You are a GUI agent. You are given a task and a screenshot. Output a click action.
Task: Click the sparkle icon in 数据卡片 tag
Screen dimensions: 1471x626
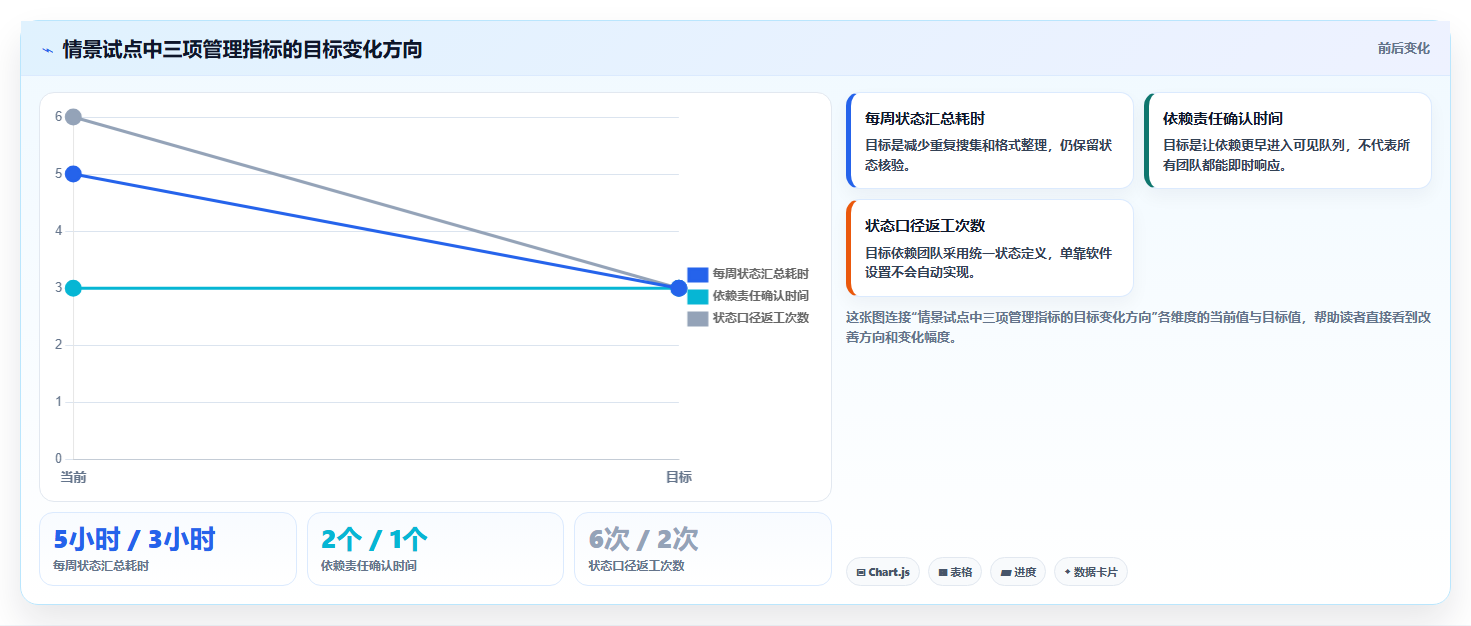1068,572
